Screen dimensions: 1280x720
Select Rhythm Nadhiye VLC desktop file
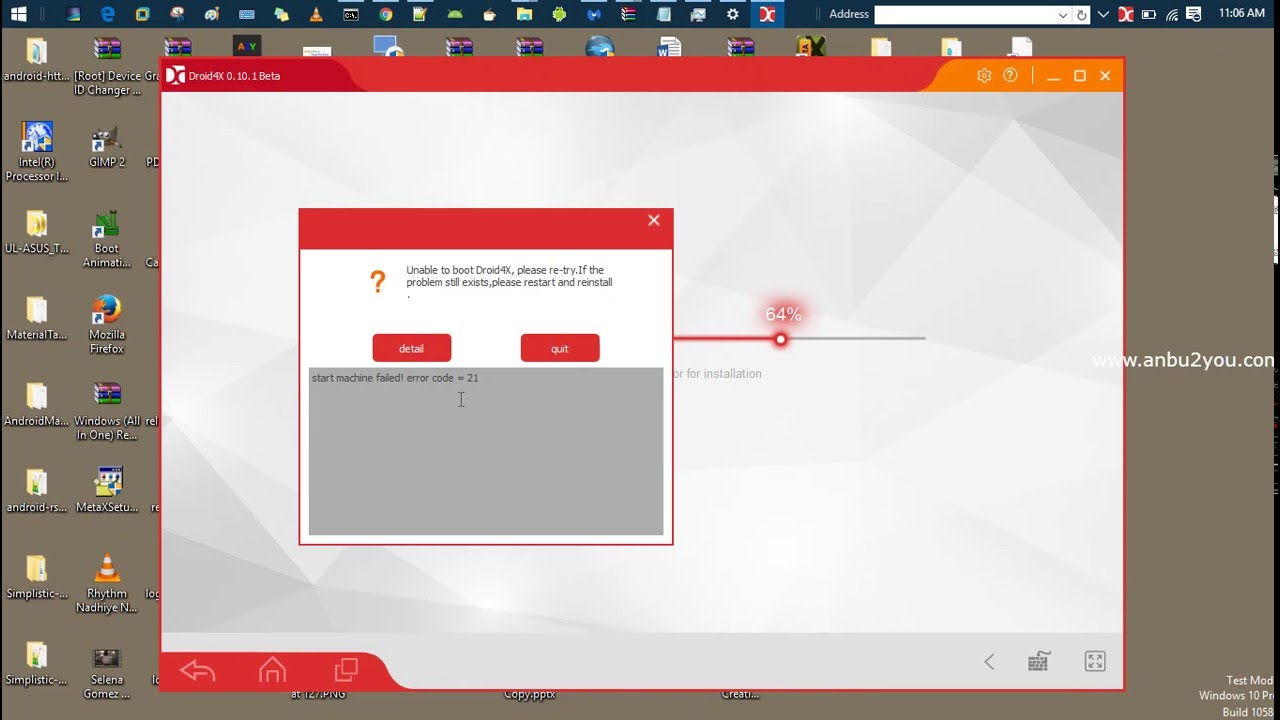[x=107, y=584]
